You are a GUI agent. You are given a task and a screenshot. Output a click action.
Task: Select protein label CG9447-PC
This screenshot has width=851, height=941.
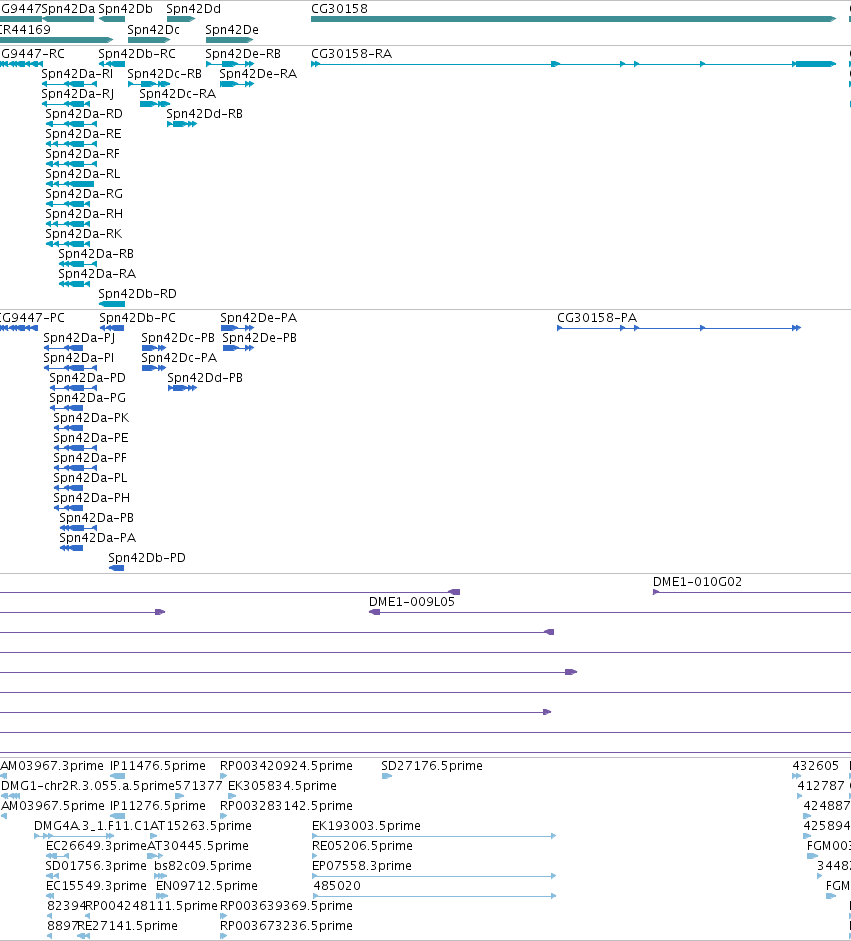coord(32,317)
